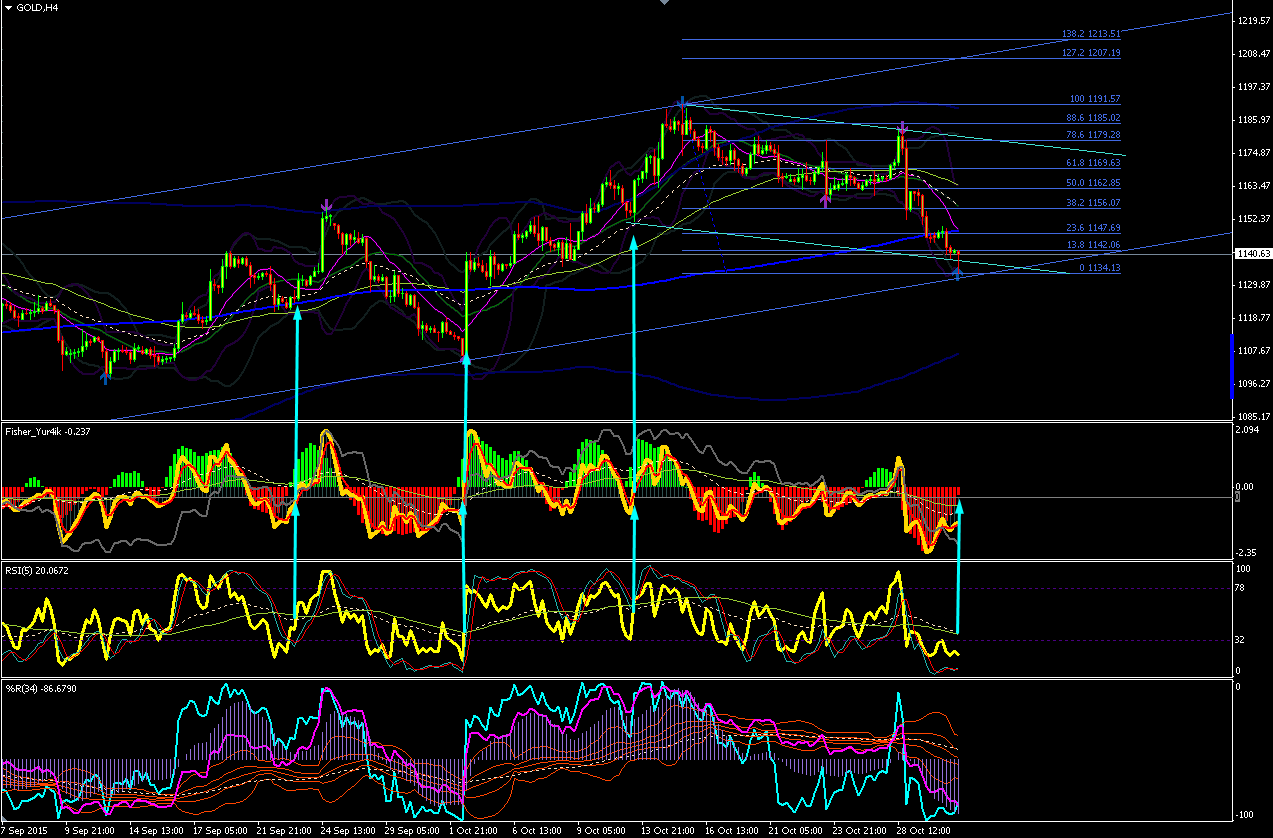This screenshot has width=1273, height=838.
Task: Click the purple up arrow below the 23 Oct candles
Action: [826, 201]
